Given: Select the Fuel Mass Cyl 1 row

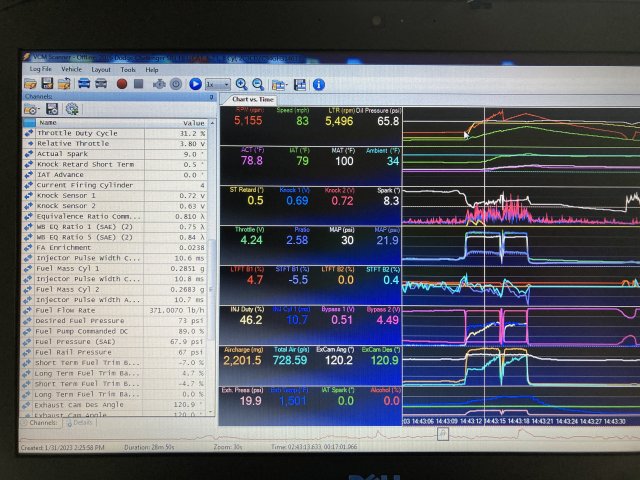Looking at the screenshot, I should click(114, 269).
